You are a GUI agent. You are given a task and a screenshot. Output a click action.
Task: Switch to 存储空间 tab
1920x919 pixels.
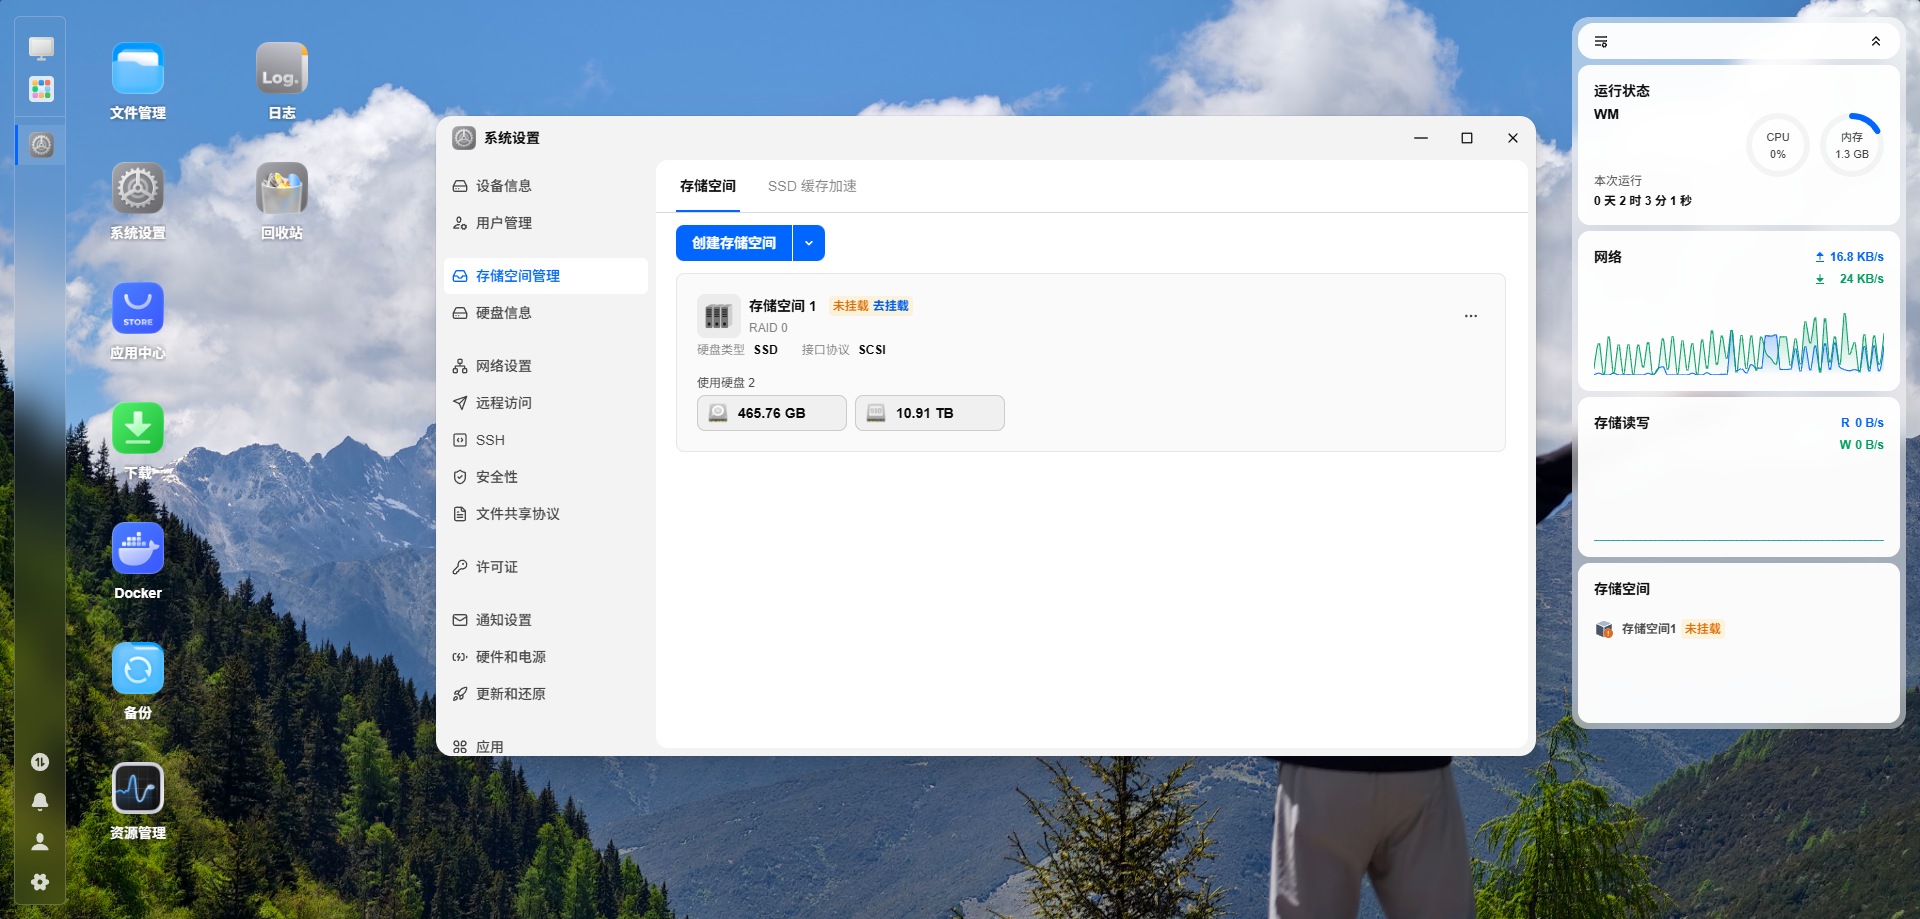pyautogui.click(x=708, y=186)
